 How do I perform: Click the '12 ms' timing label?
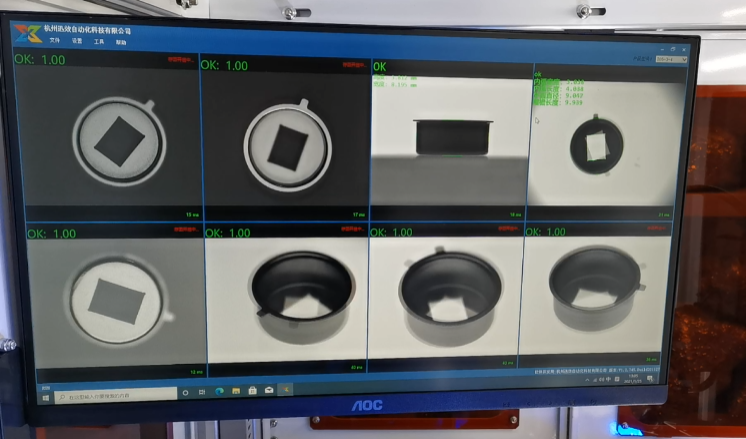[x=197, y=372]
